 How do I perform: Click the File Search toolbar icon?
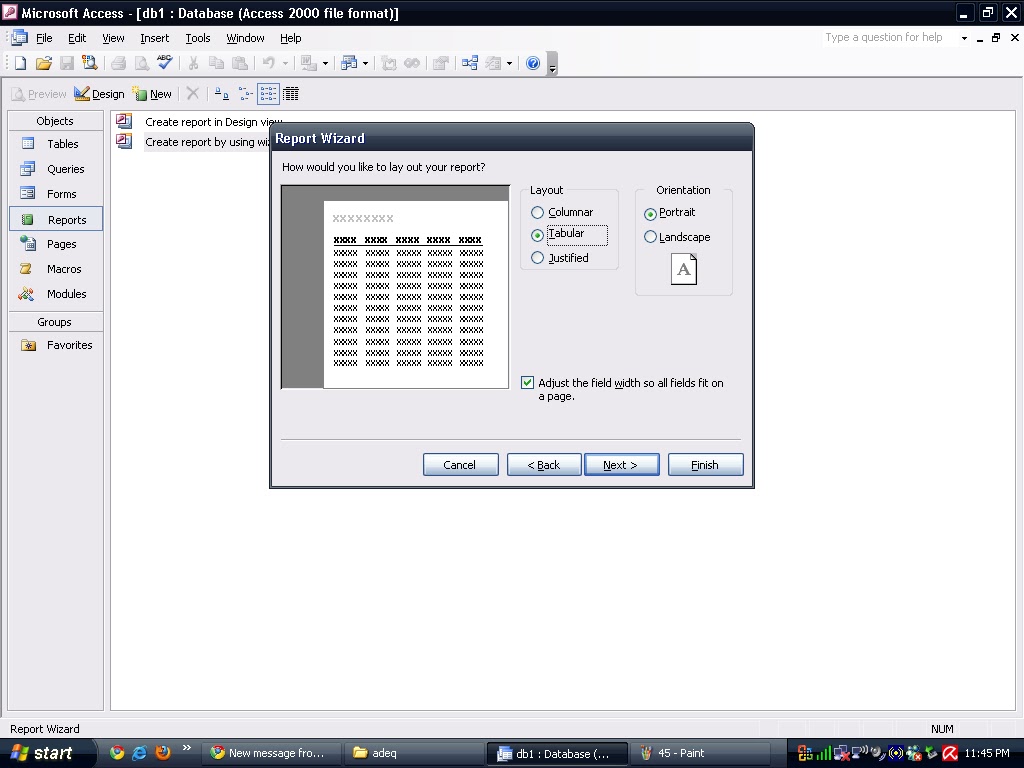click(x=89, y=63)
